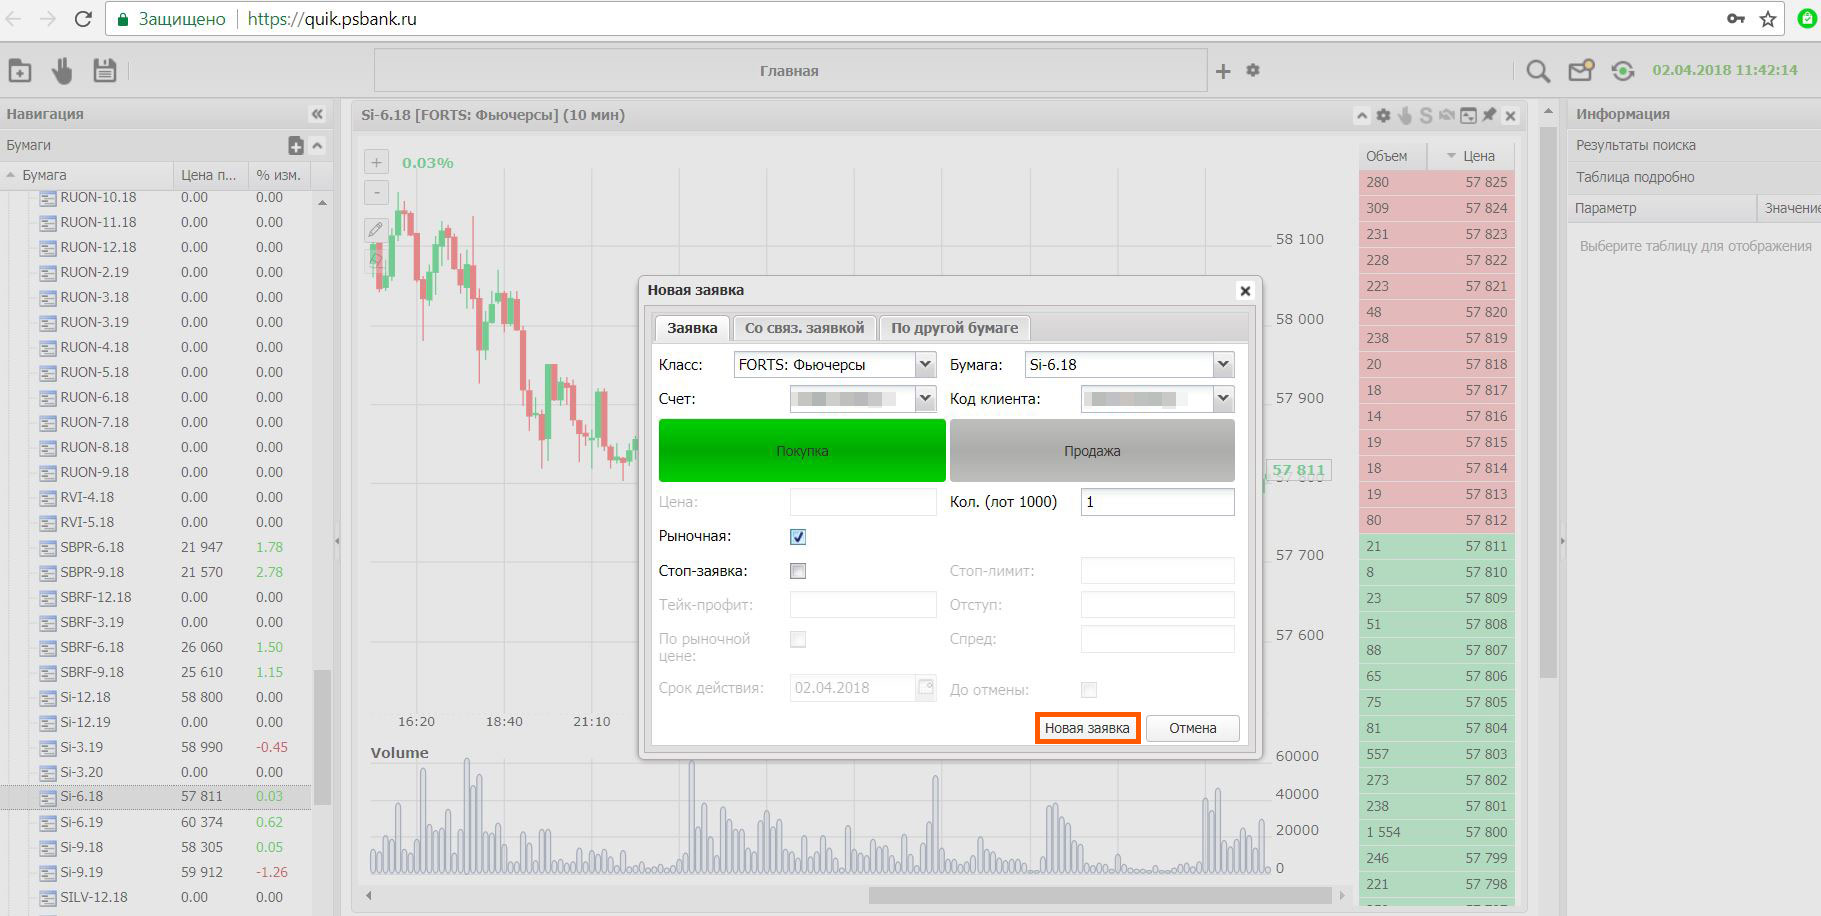This screenshot has height=916, width=1821.
Task: Click the Объем column header
Action: [x=1393, y=156]
